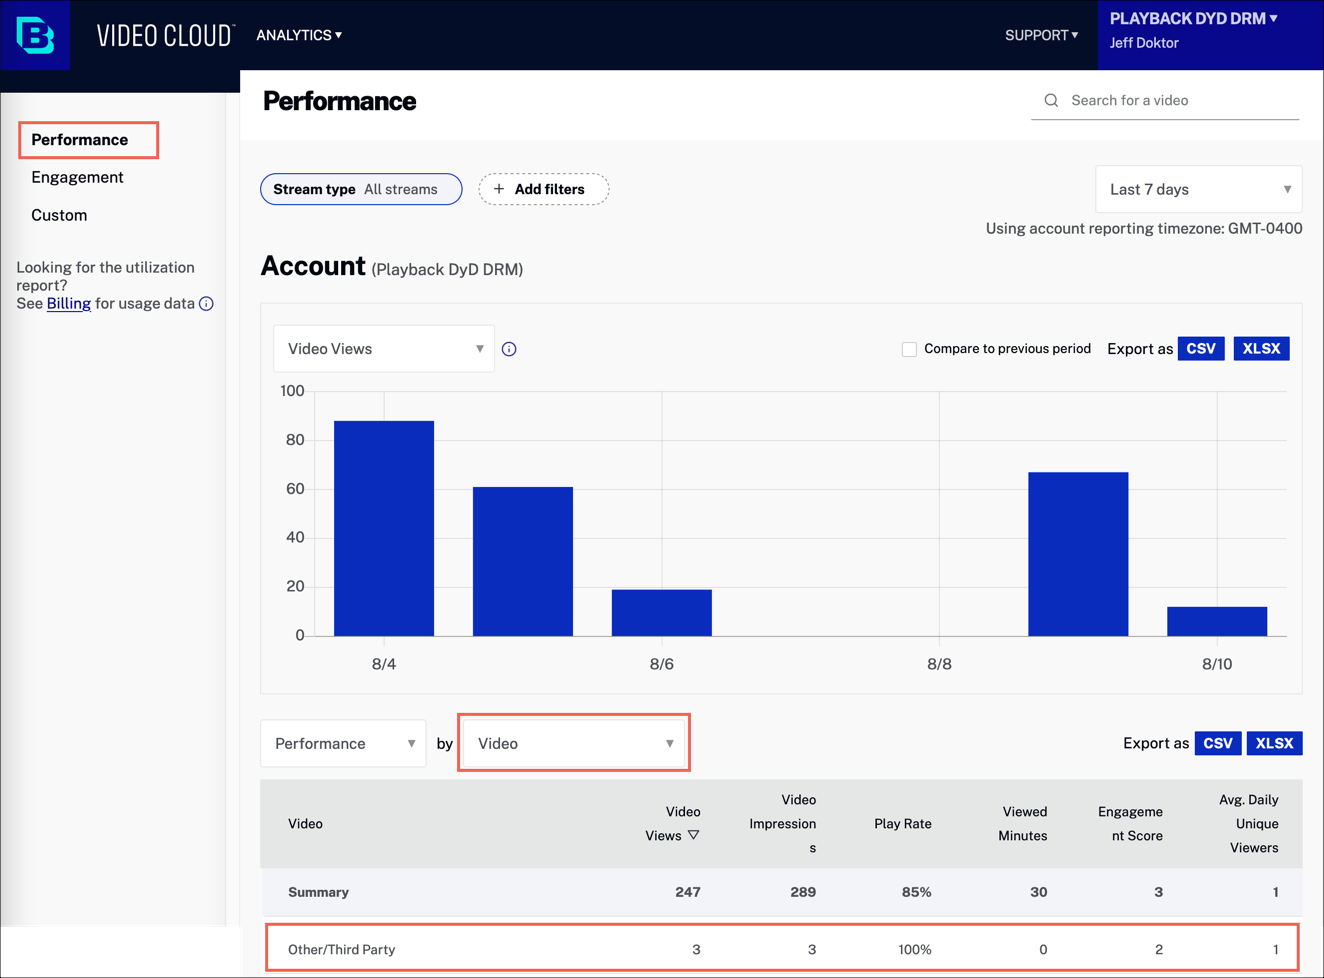
Task: Click the Add filters button
Action: 543,189
